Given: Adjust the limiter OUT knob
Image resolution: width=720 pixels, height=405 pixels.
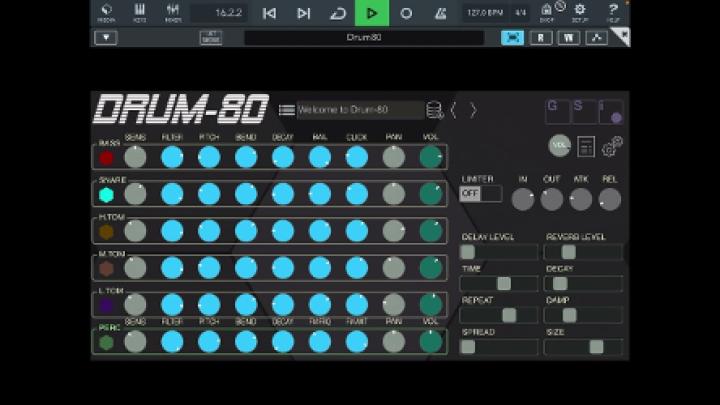Looking at the screenshot, I should pyautogui.click(x=551, y=200).
